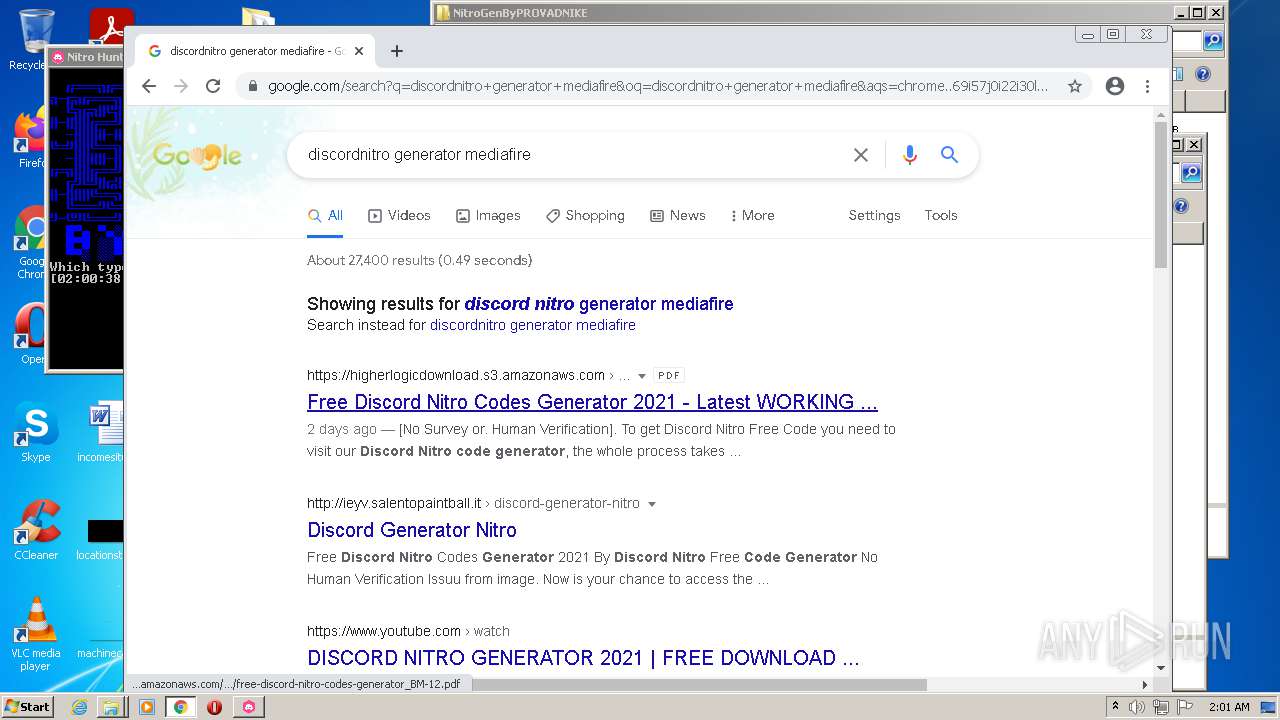Open the Opera taskbar icon
Screen dimensions: 1280x720
coord(214,707)
